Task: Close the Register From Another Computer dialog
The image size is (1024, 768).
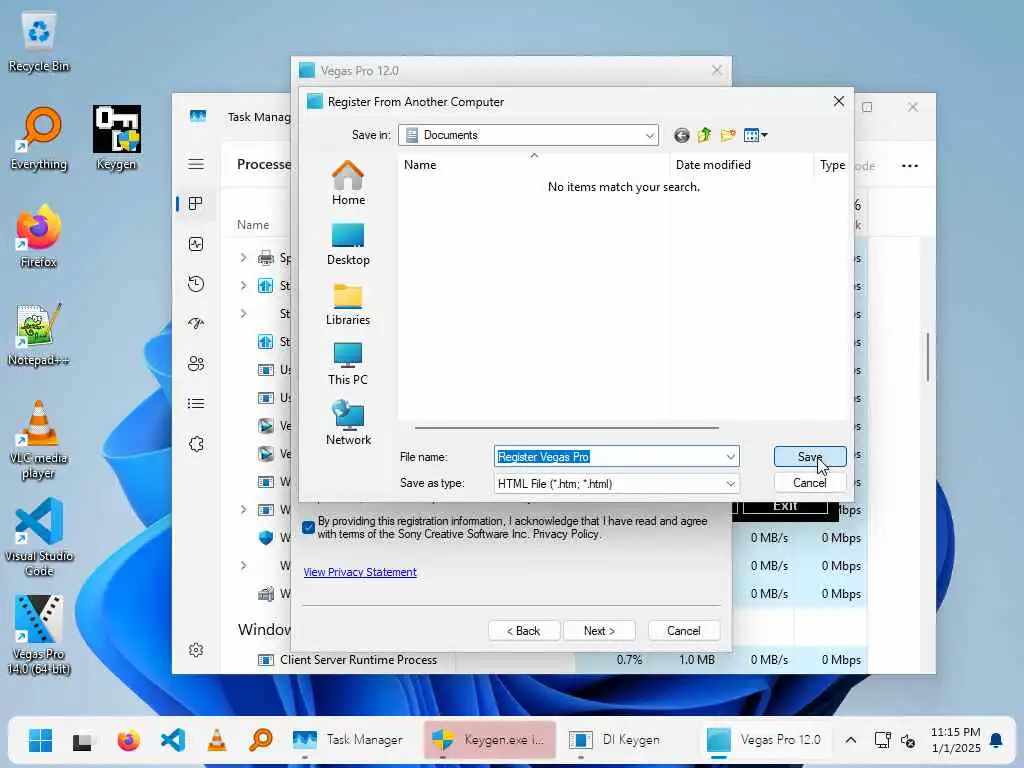Action: [839, 101]
